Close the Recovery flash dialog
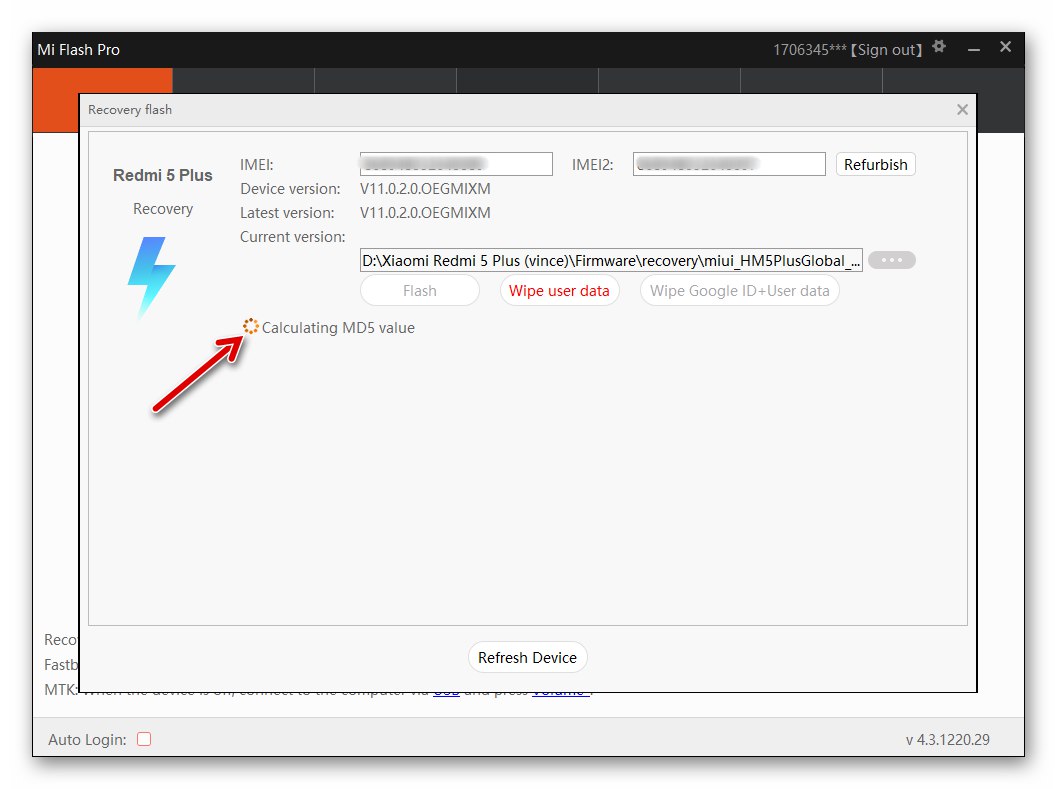The image size is (1057, 789). point(962,109)
